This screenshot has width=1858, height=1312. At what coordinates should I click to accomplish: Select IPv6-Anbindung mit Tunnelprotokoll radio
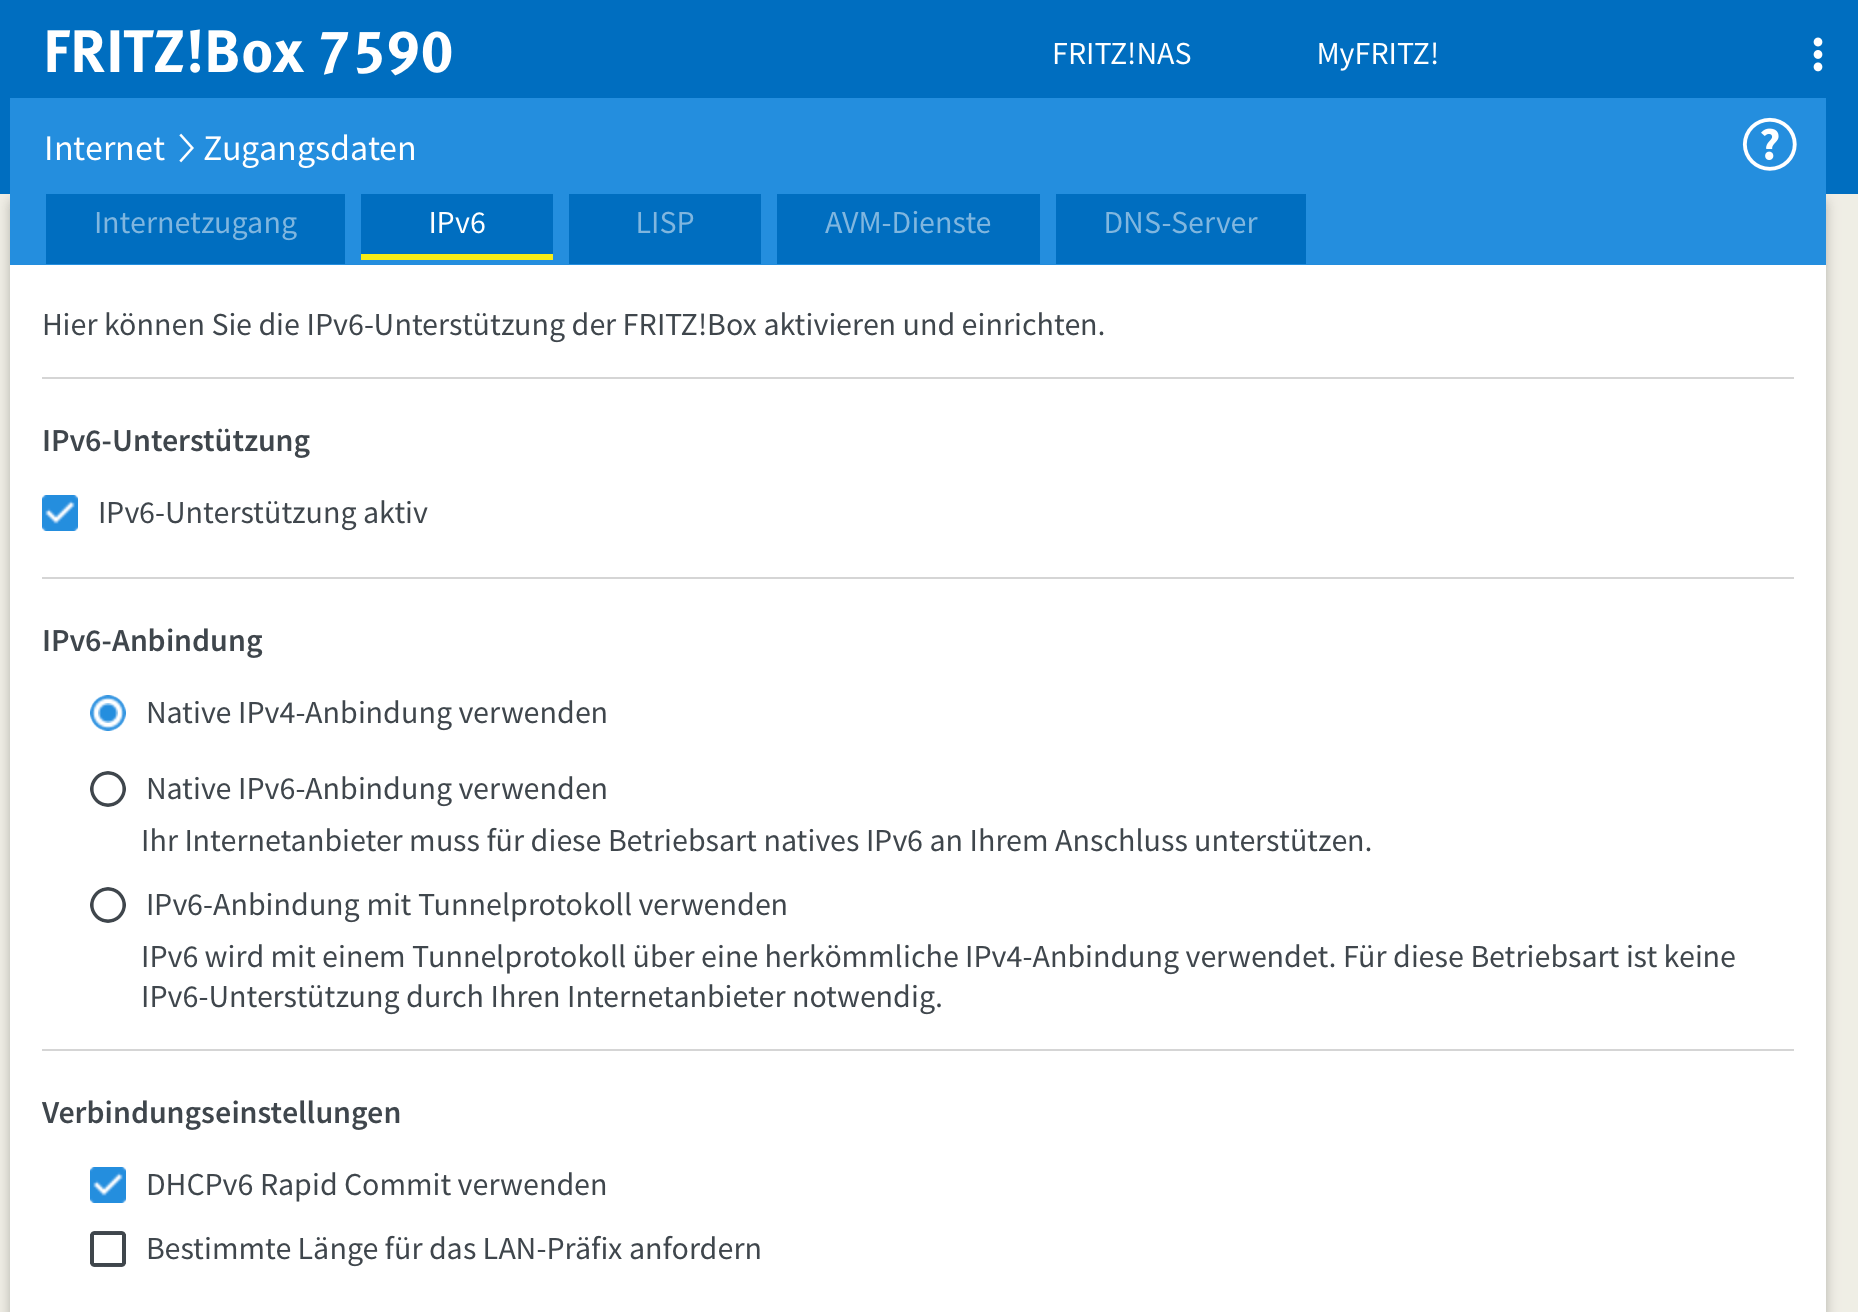click(x=108, y=905)
